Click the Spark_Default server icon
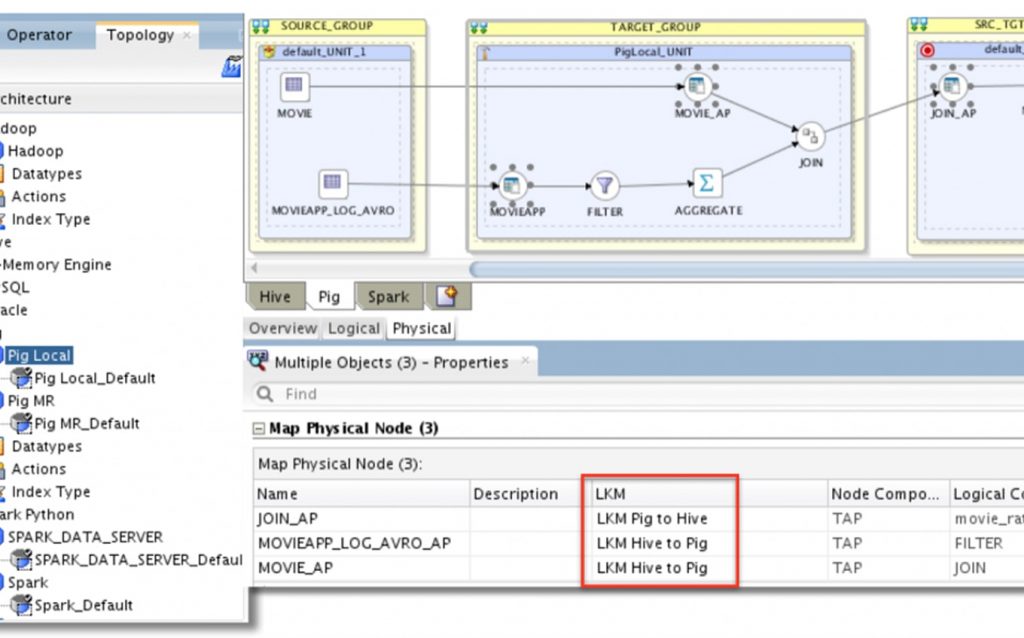The height and width of the screenshot is (638, 1024). click(x=21, y=605)
